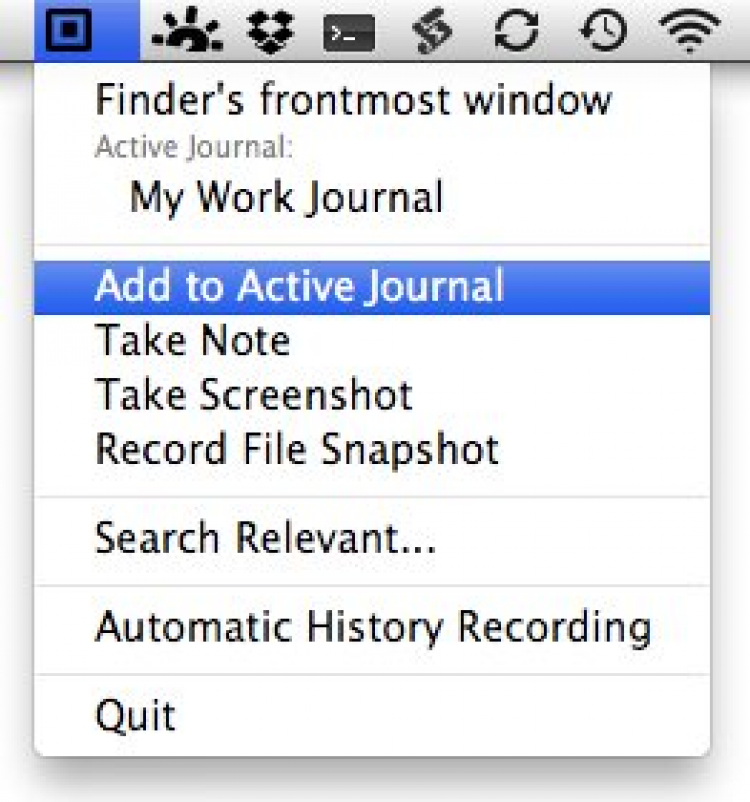Select Record File Snapshot

point(297,448)
